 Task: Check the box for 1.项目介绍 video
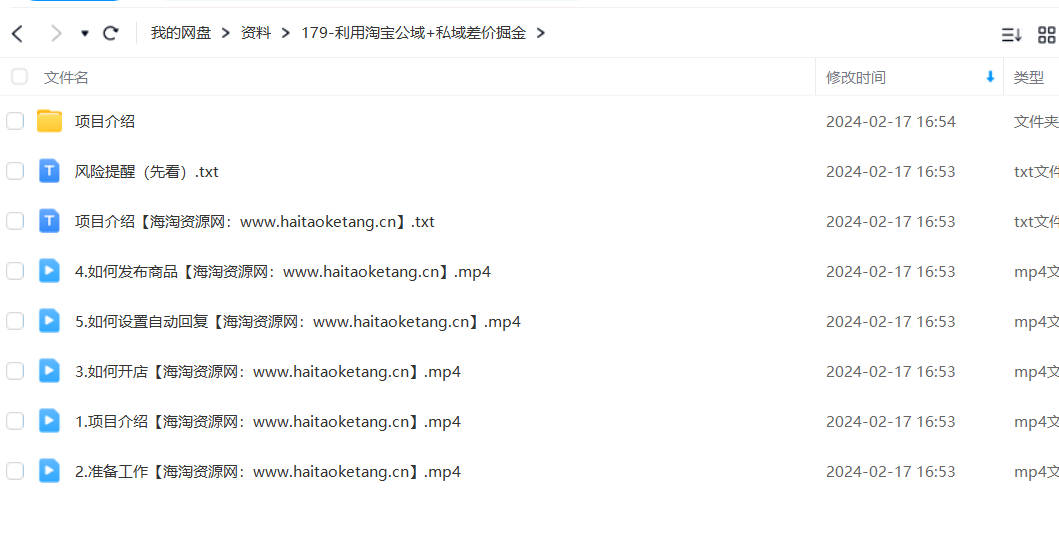click(x=15, y=421)
